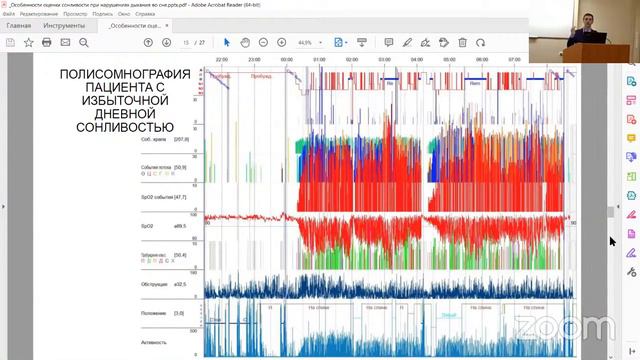Open the Редактирование menu

39,14
